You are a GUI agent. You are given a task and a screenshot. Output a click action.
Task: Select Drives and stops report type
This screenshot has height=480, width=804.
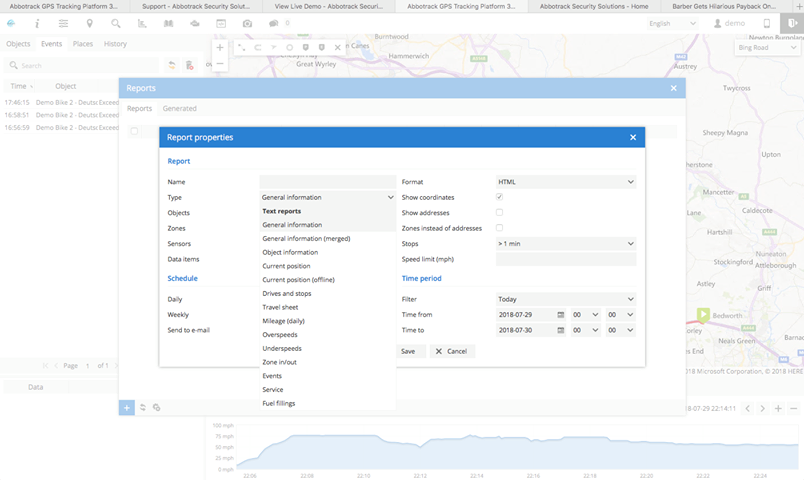pyautogui.click(x=287, y=293)
